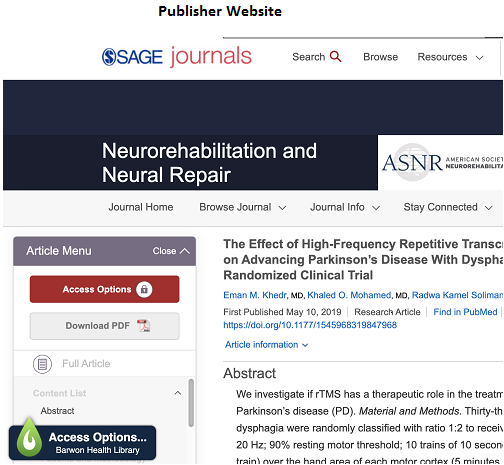The image size is (504, 465).
Task: Open author Eman M. Khedr's link
Action: click(255, 295)
